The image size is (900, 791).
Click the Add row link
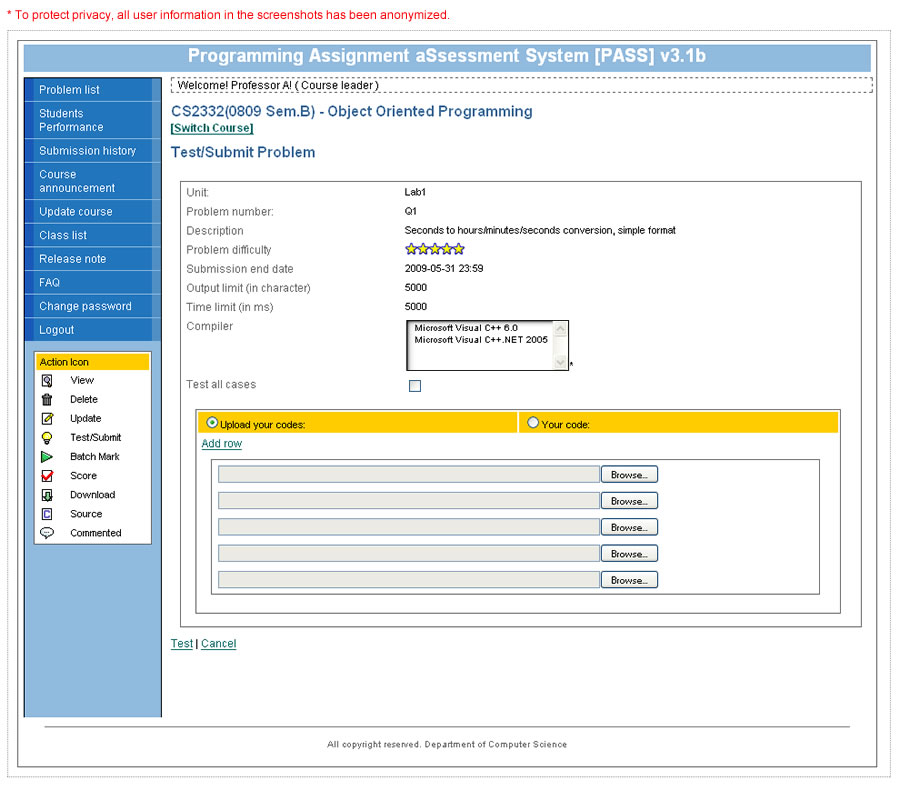click(222, 444)
